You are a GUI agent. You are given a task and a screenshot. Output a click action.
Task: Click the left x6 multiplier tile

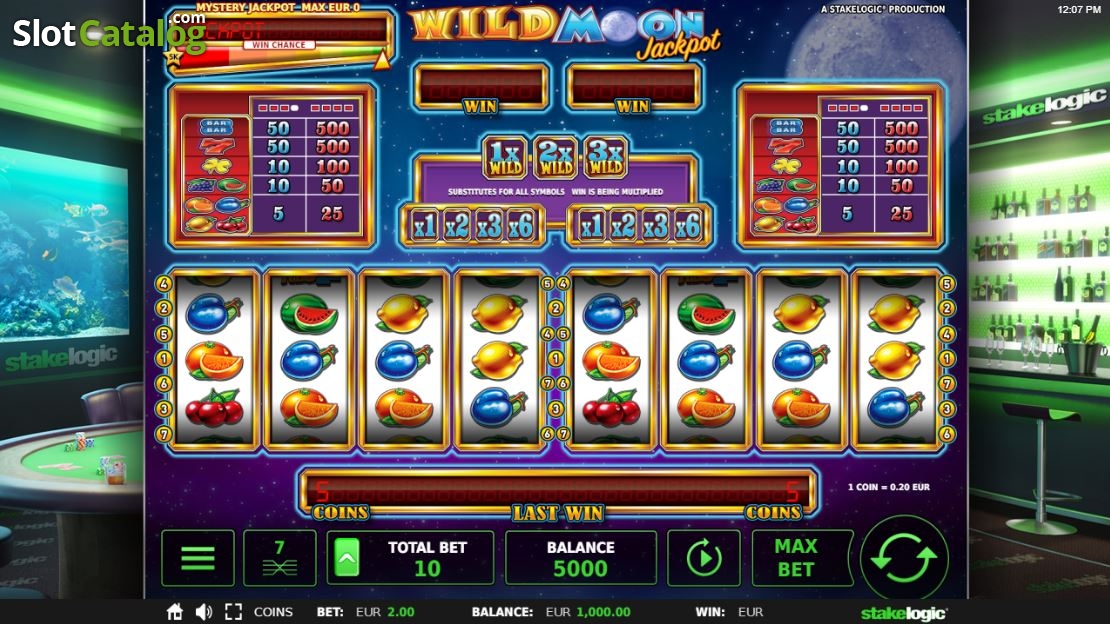tap(521, 227)
